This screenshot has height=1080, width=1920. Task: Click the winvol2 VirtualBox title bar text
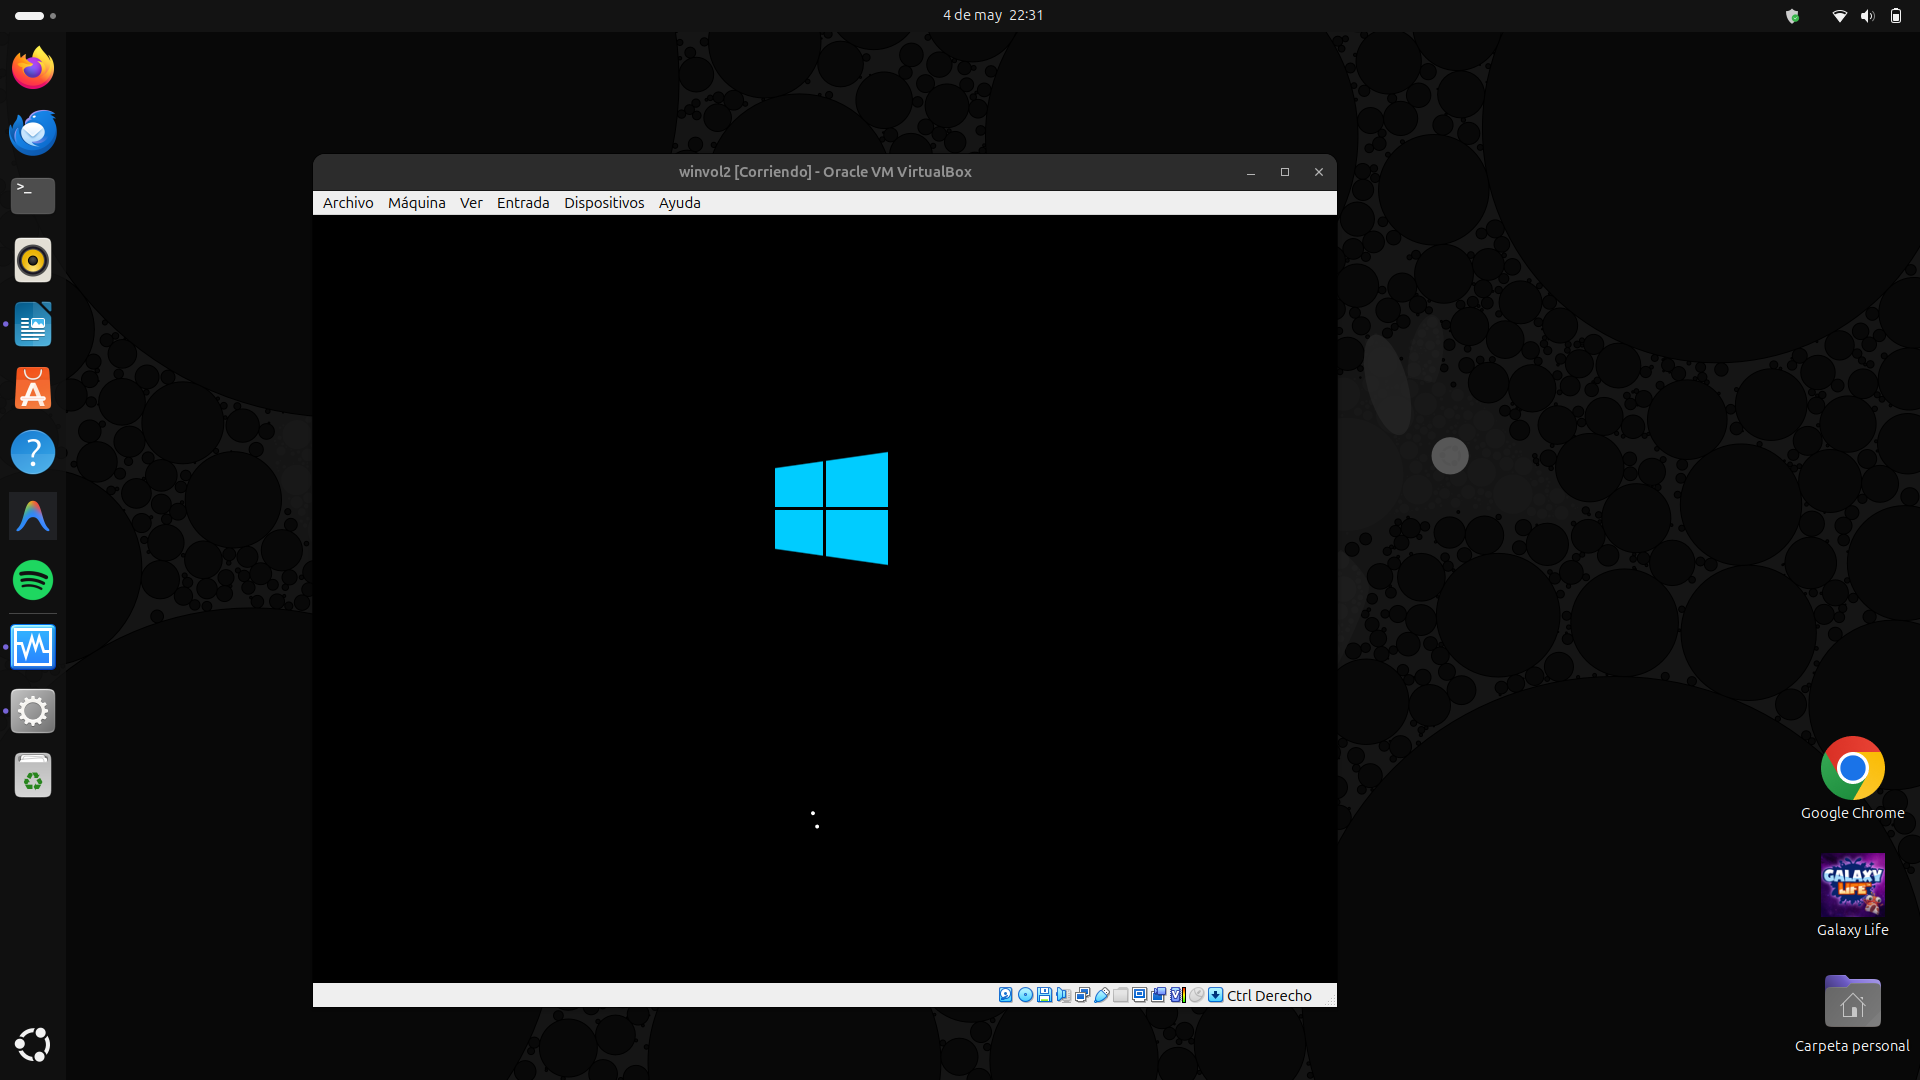click(x=825, y=172)
